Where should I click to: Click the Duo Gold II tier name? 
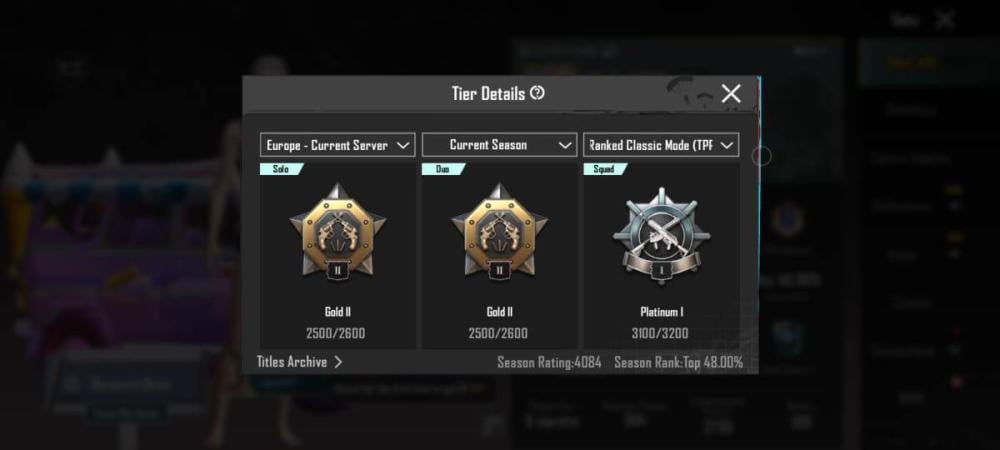[499, 312]
